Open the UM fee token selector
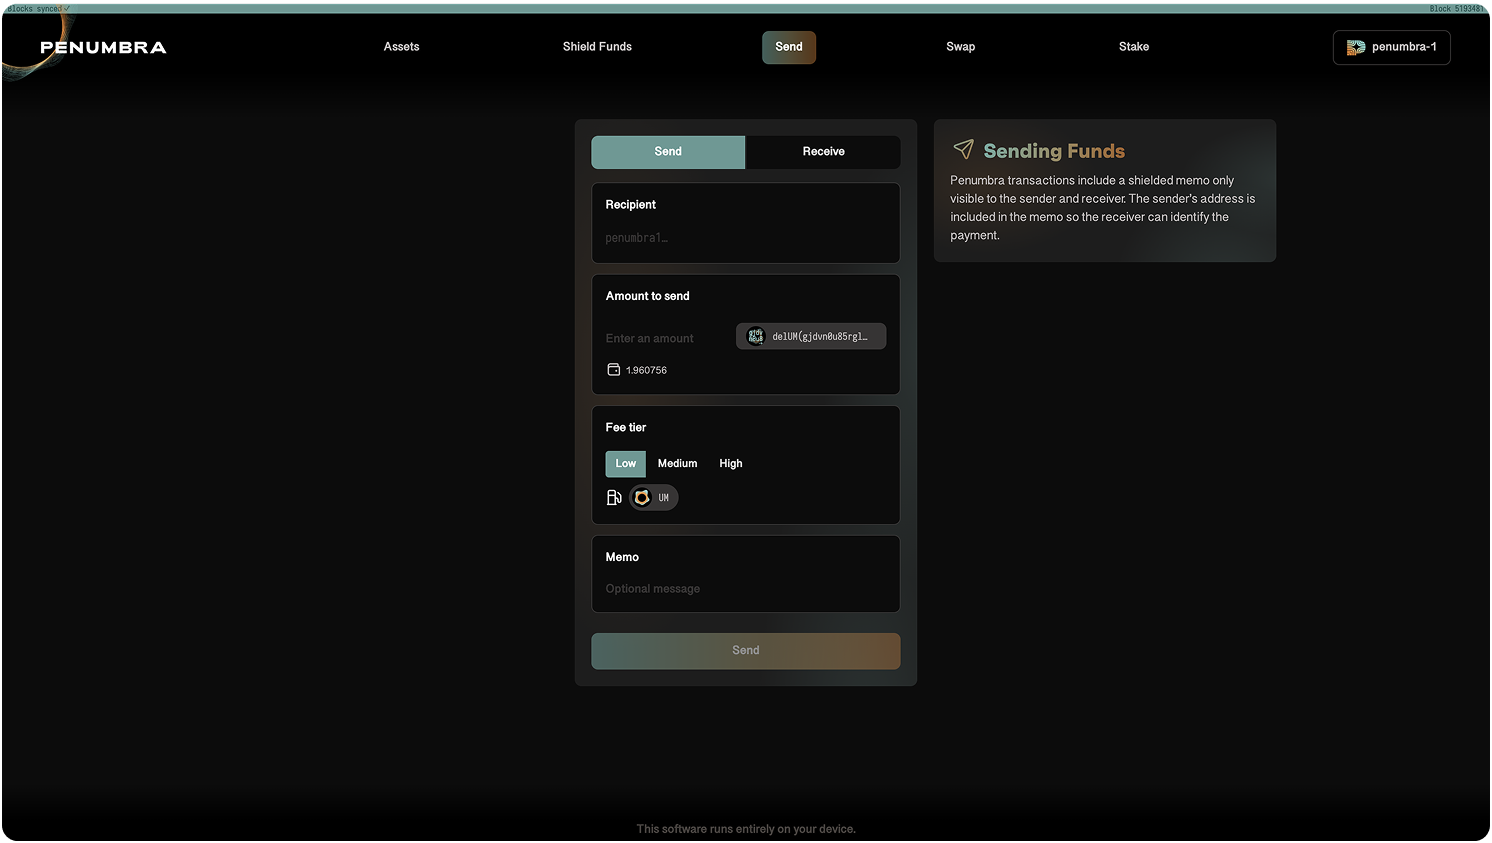Viewport: 1492px width, 843px height. tap(653, 497)
